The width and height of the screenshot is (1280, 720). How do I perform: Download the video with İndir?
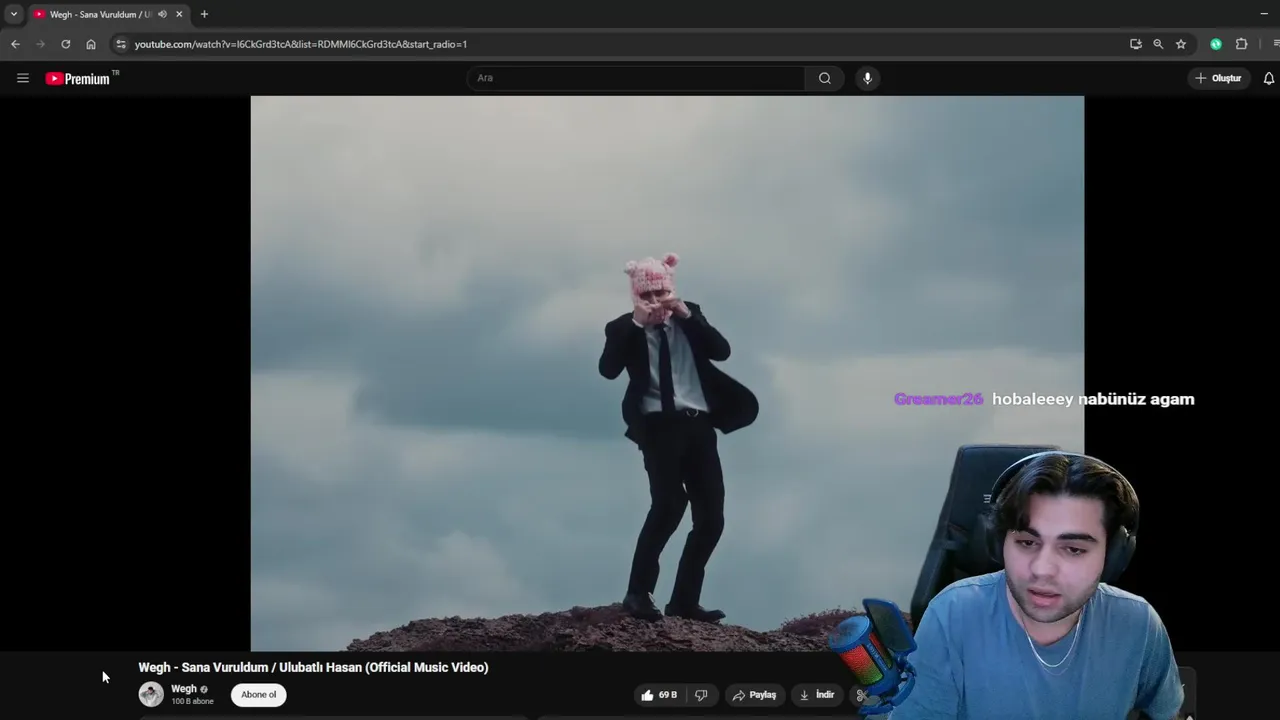coord(816,695)
